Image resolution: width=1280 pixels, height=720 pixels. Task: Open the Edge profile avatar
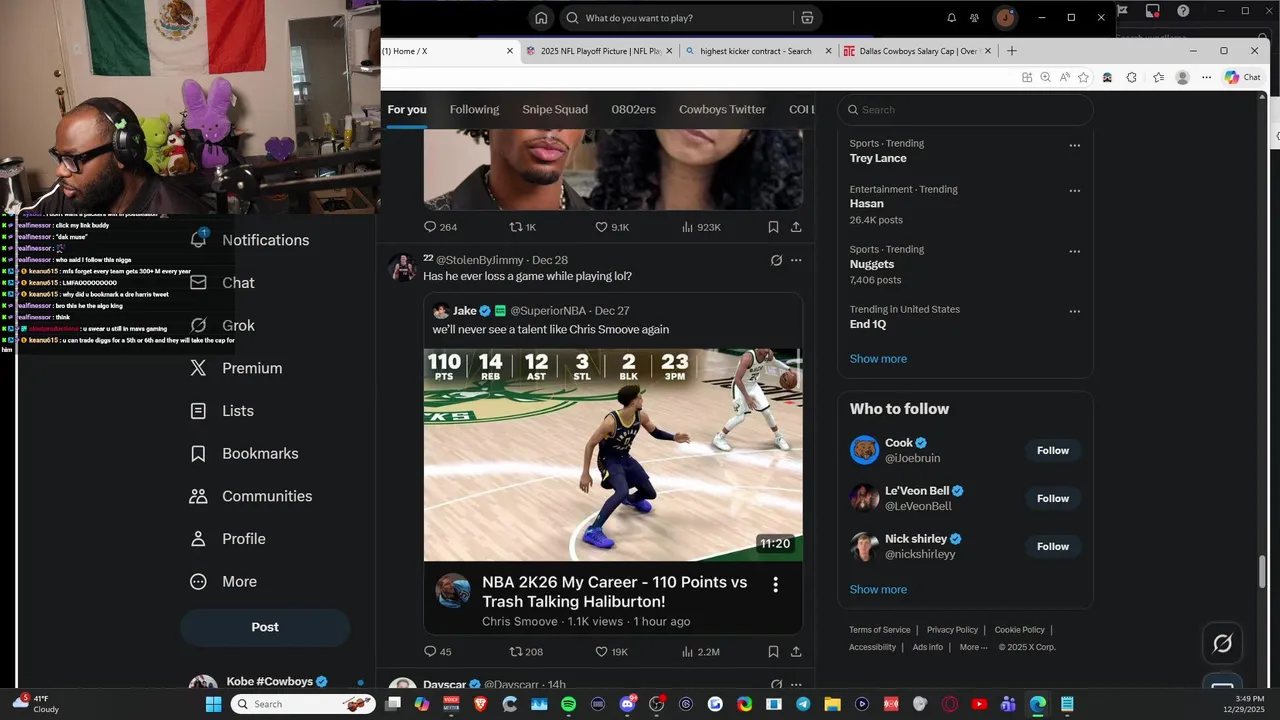click(x=1183, y=77)
